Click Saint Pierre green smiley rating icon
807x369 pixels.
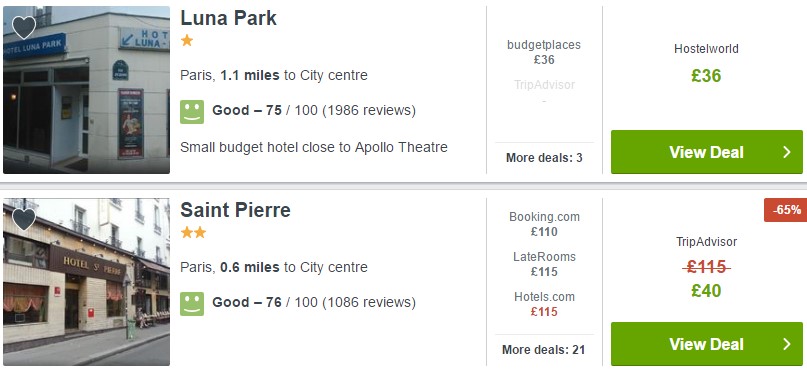tap(192, 304)
